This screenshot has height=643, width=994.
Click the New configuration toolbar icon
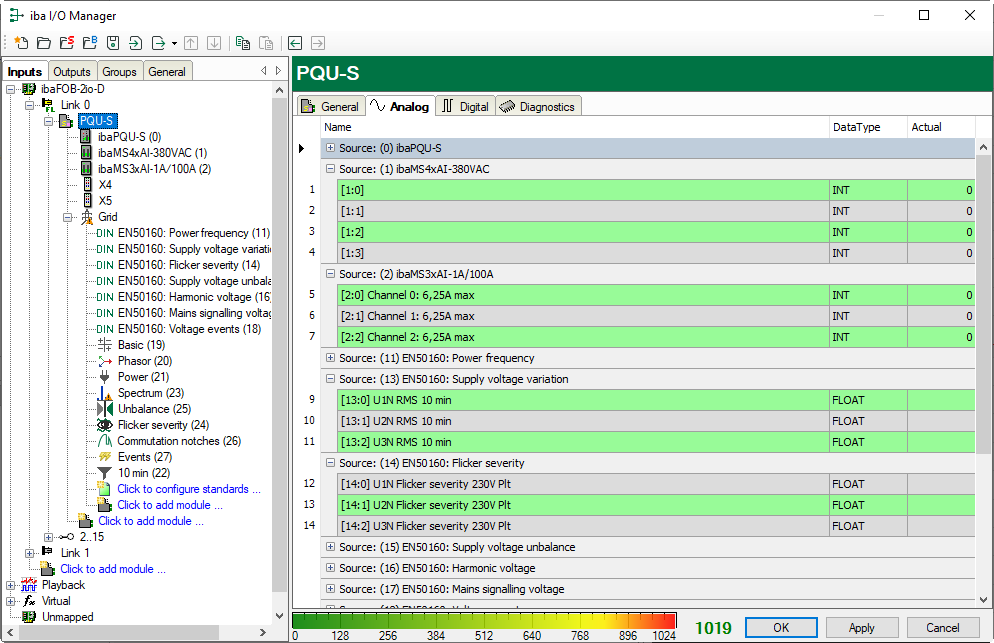21,43
